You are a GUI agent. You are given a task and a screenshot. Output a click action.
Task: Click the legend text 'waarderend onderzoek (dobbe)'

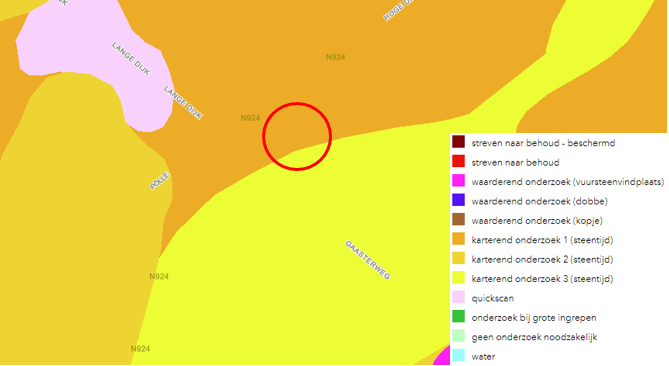point(540,201)
